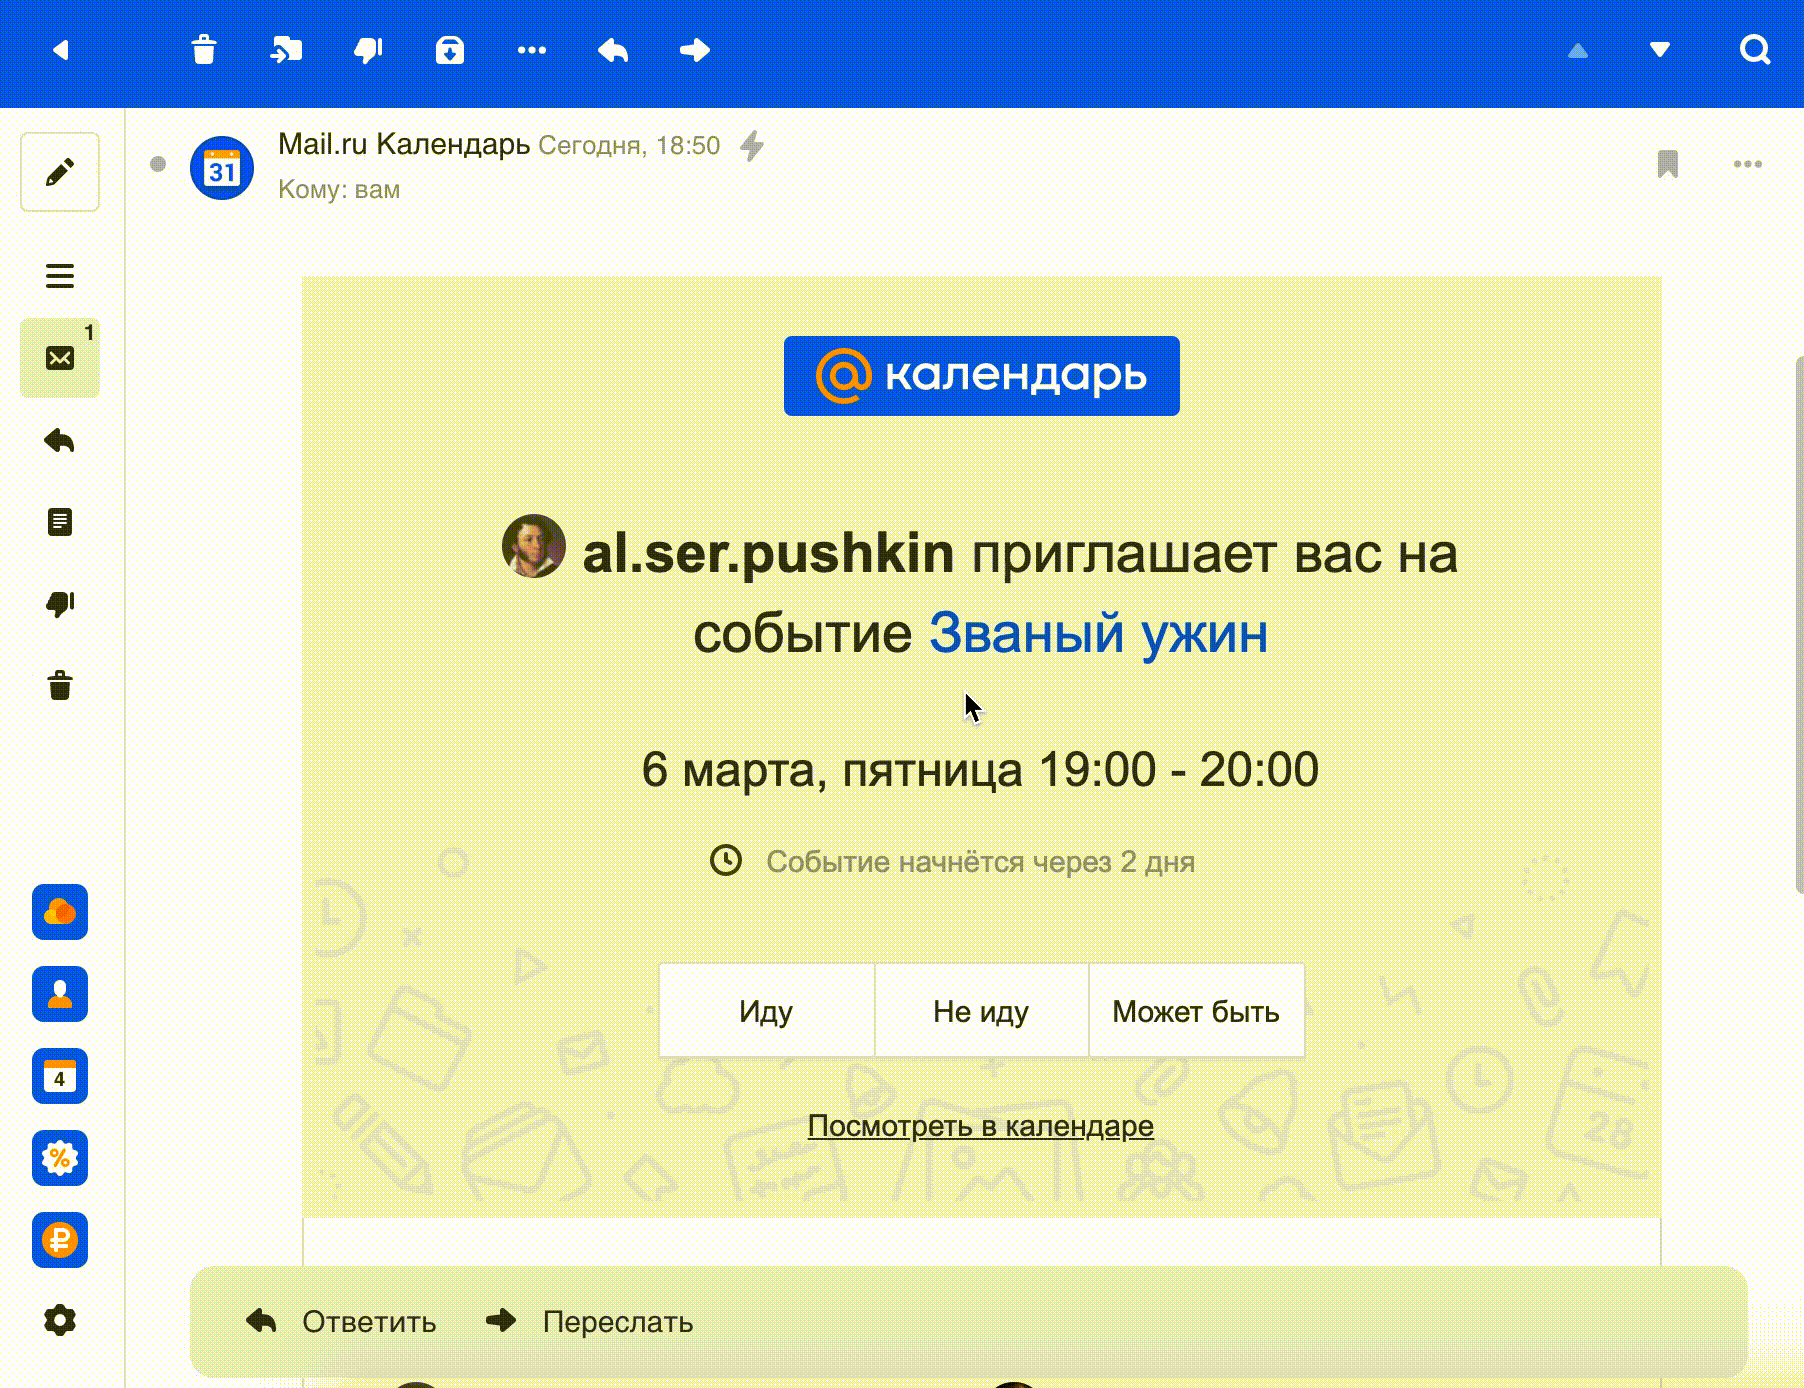Click Кому: вам recipient line

point(339,190)
